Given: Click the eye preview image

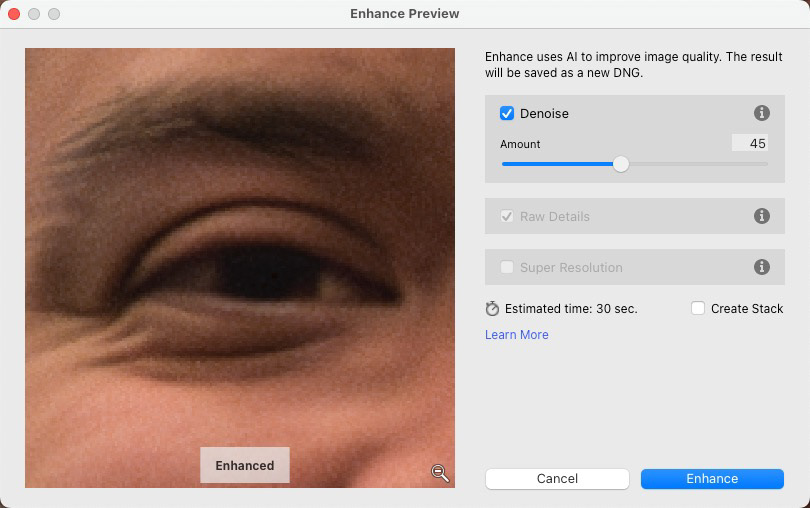Looking at the screenshot, I should tap(240, 268).
